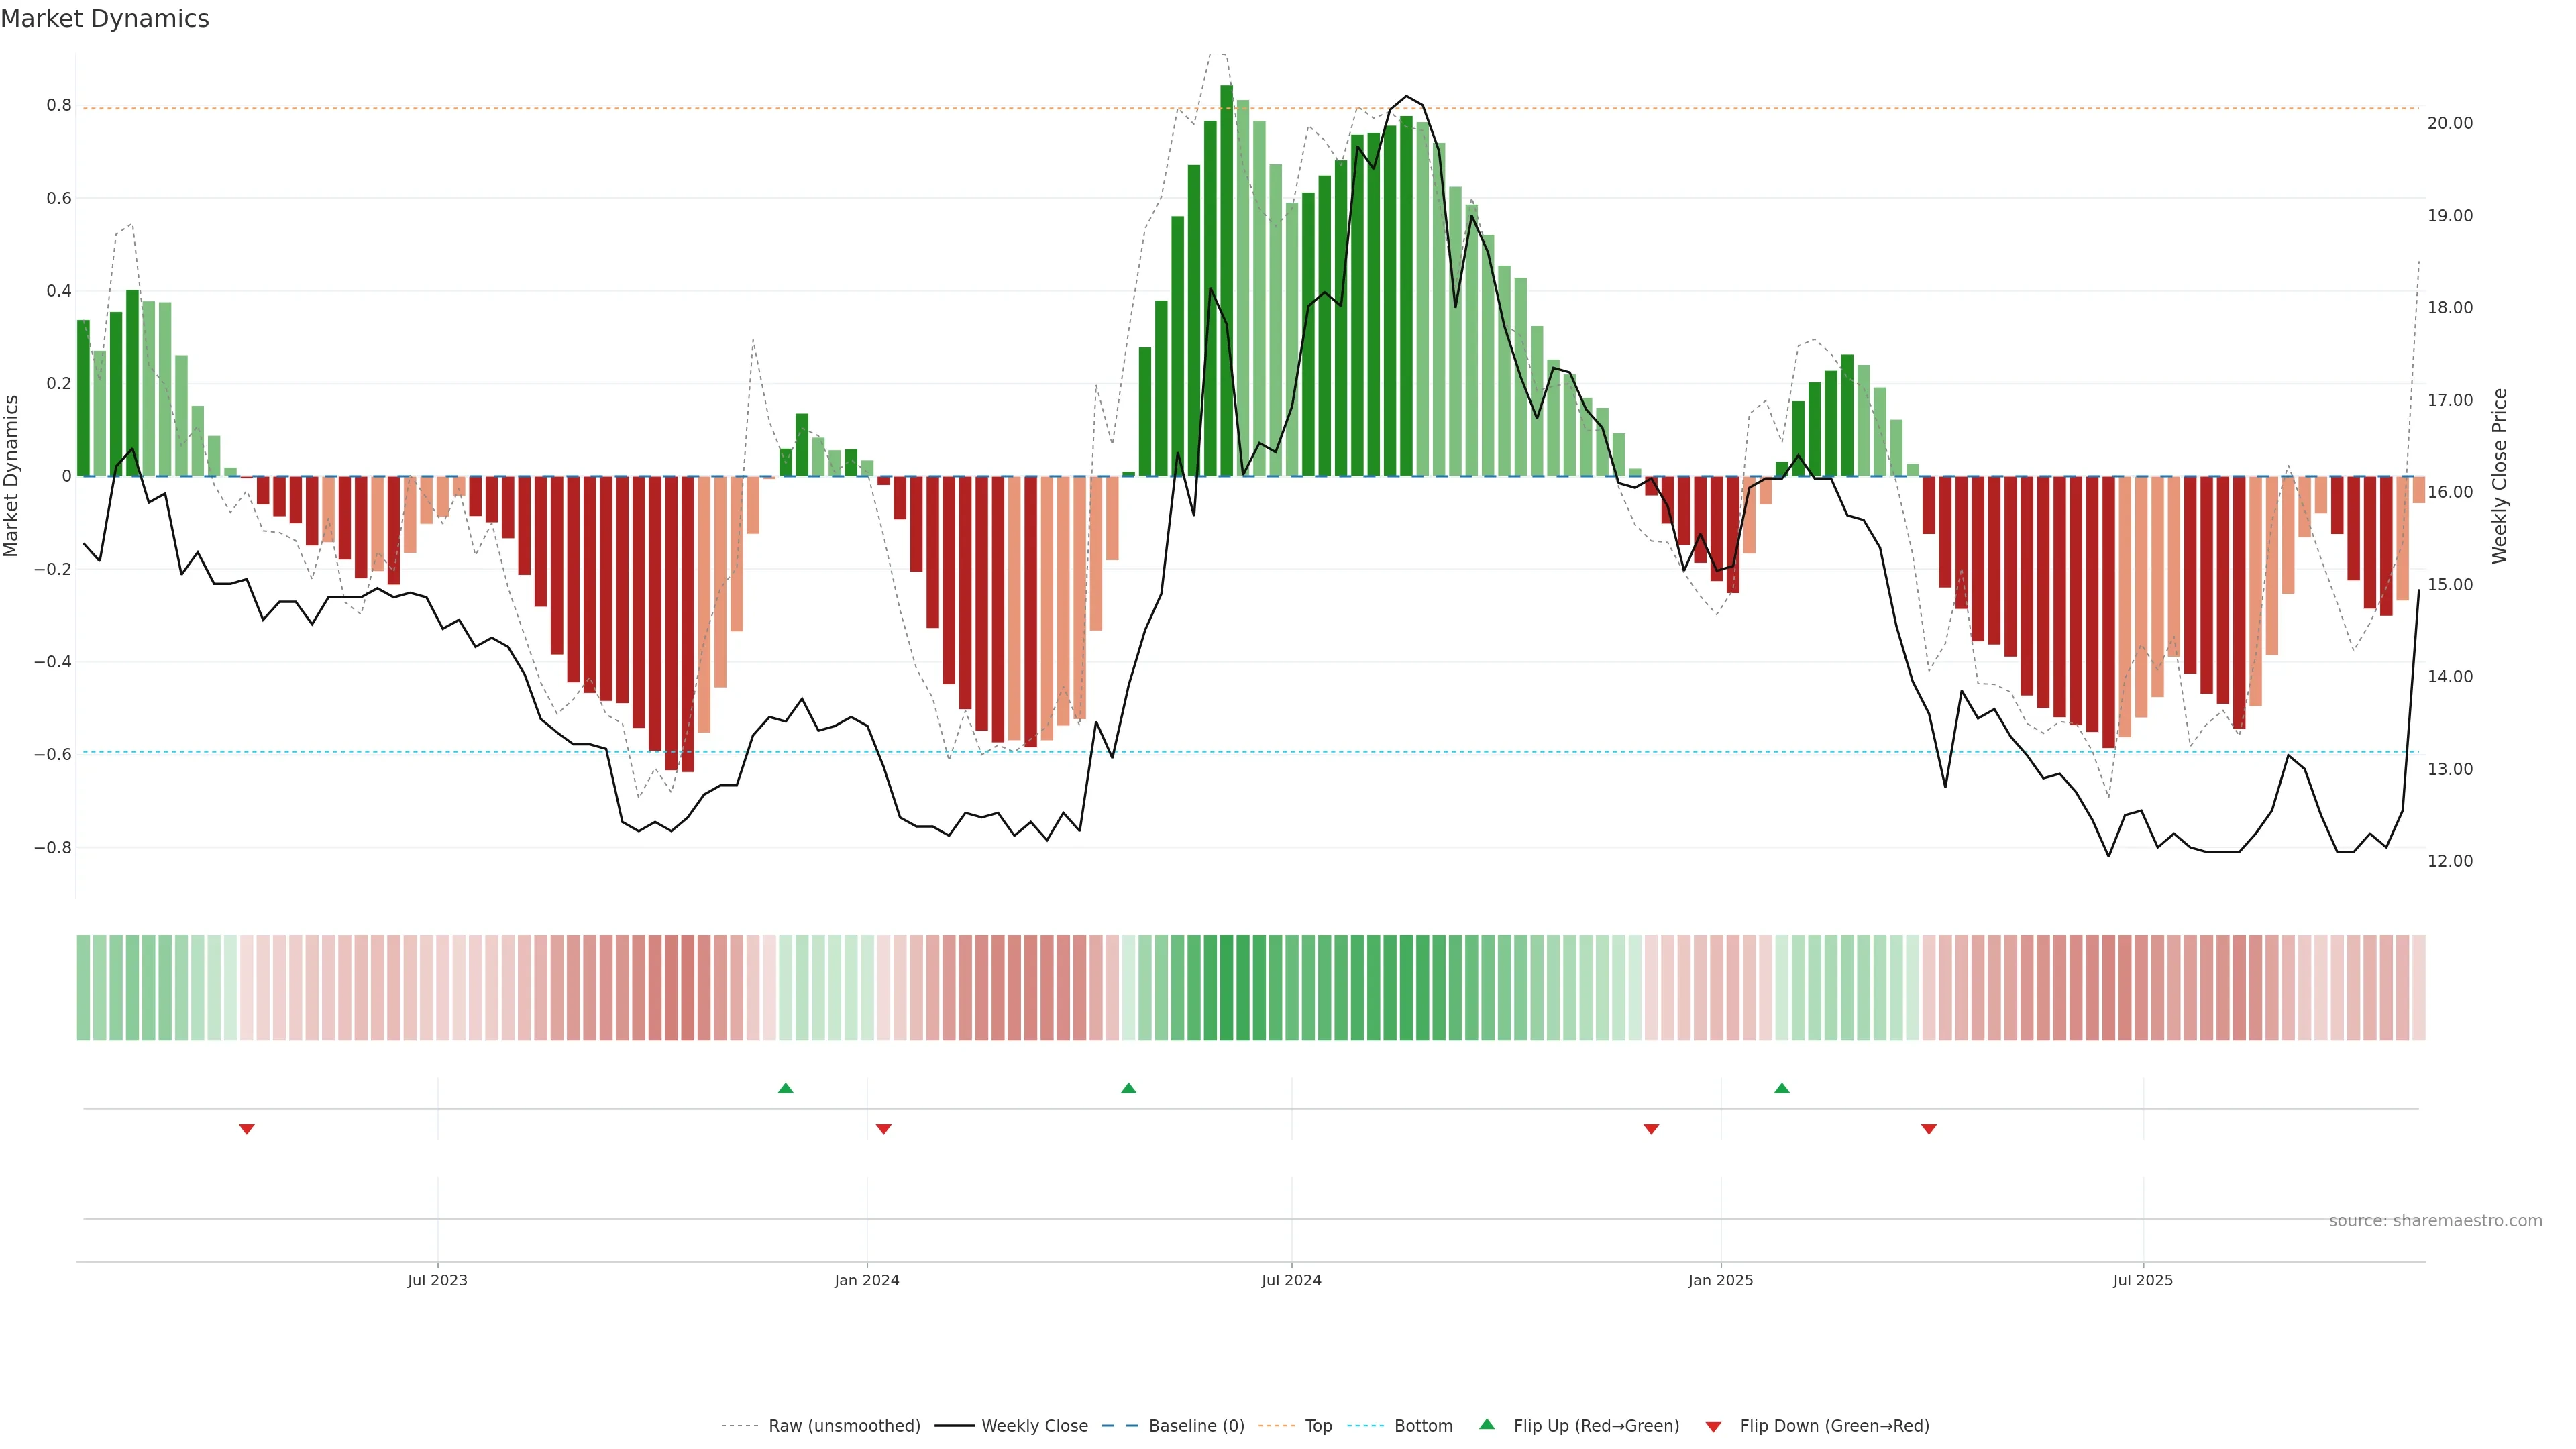The width and height of the screenshot is (2576, 1449).
Task: Click the Jan 2025 x-axis label
Action: pos(1720,1280)
